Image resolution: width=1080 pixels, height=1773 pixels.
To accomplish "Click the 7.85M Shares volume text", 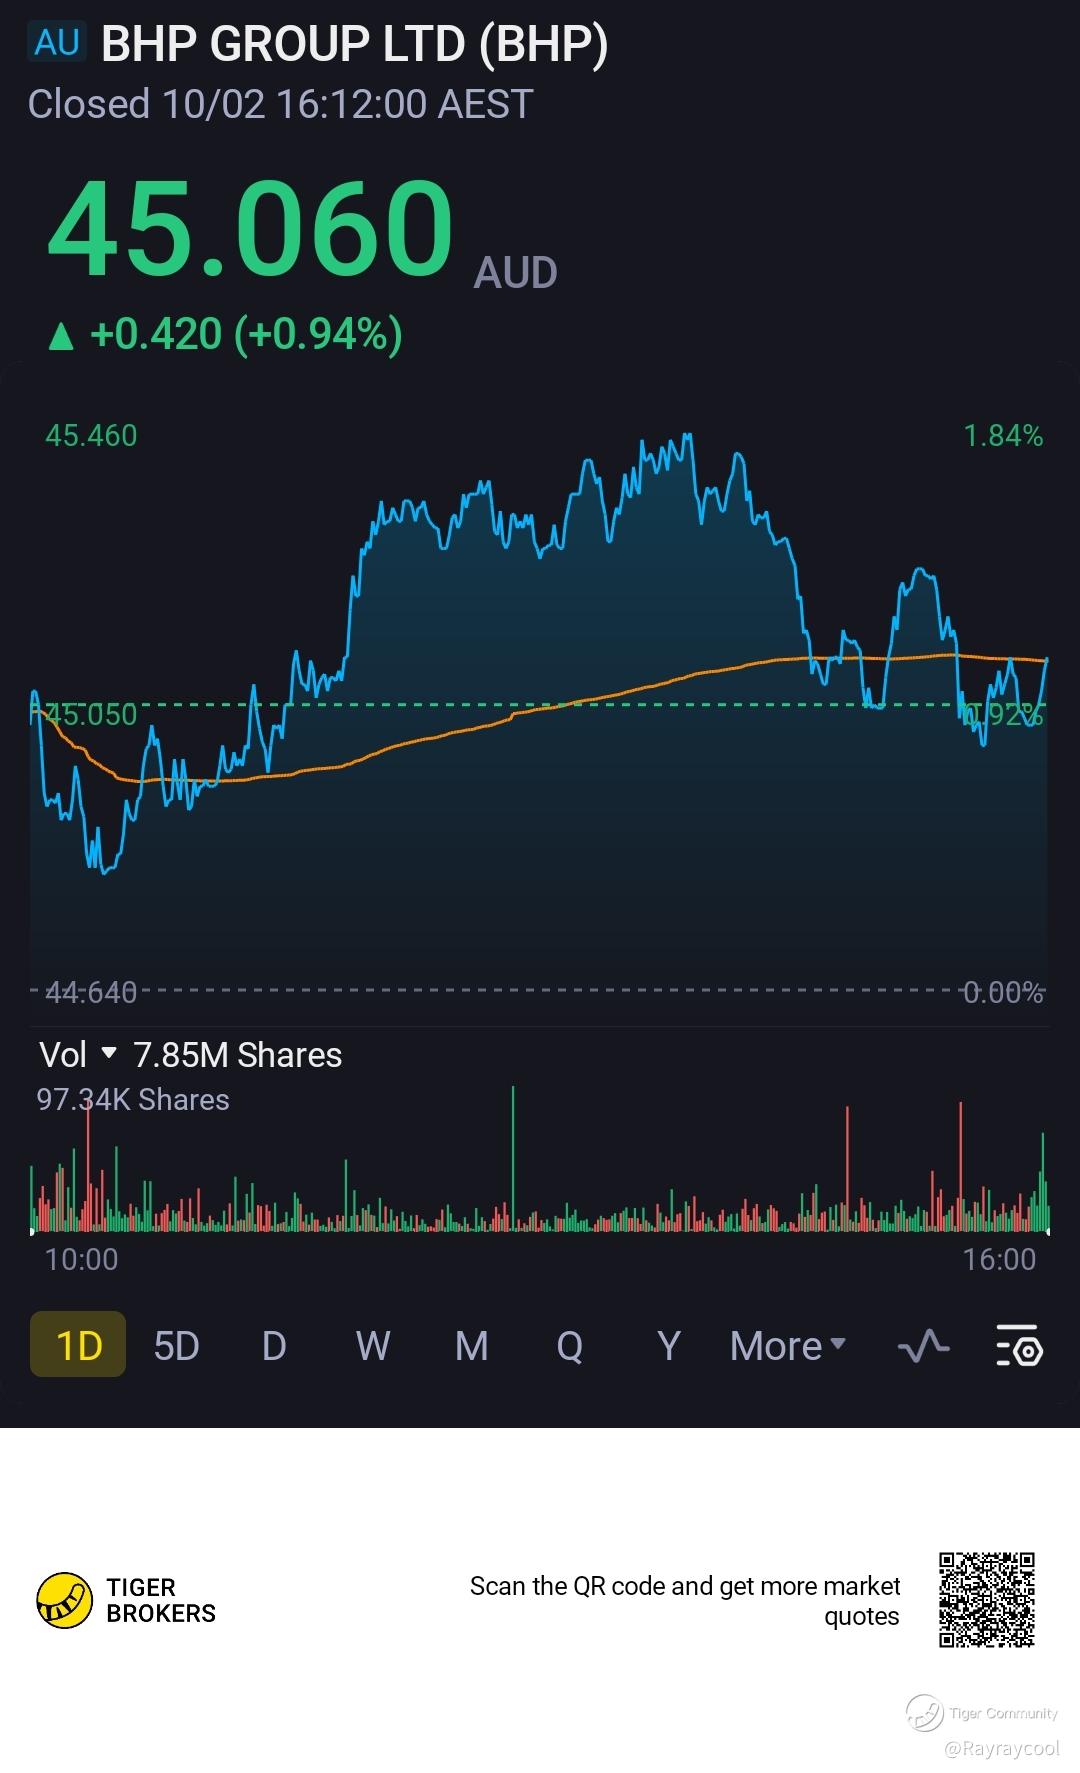I will pyautogui.click(x=238, y=1054).
